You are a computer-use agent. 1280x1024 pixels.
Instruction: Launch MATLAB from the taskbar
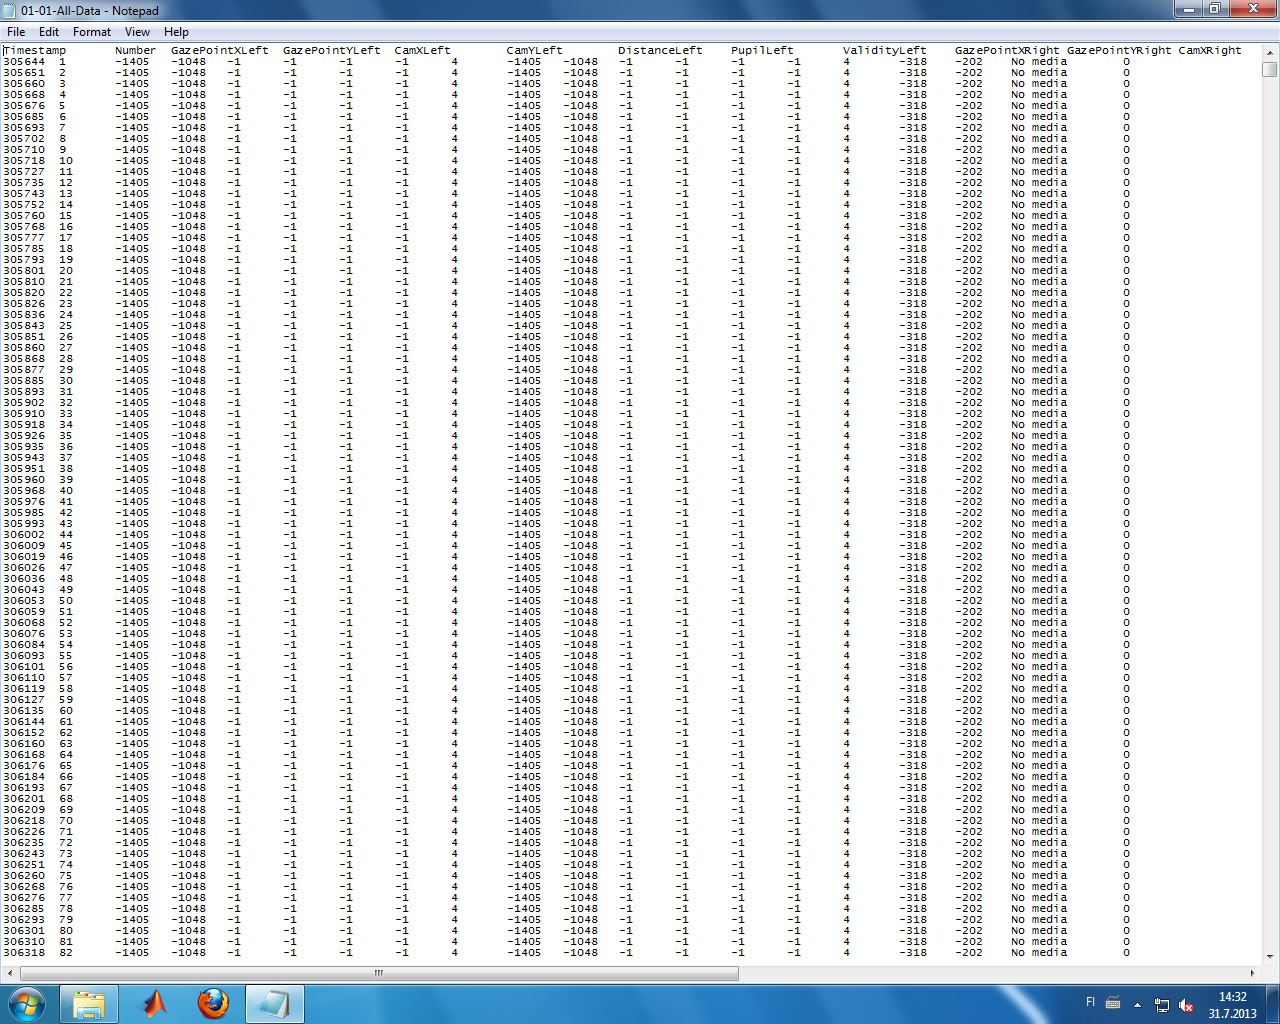point(152,1004)
